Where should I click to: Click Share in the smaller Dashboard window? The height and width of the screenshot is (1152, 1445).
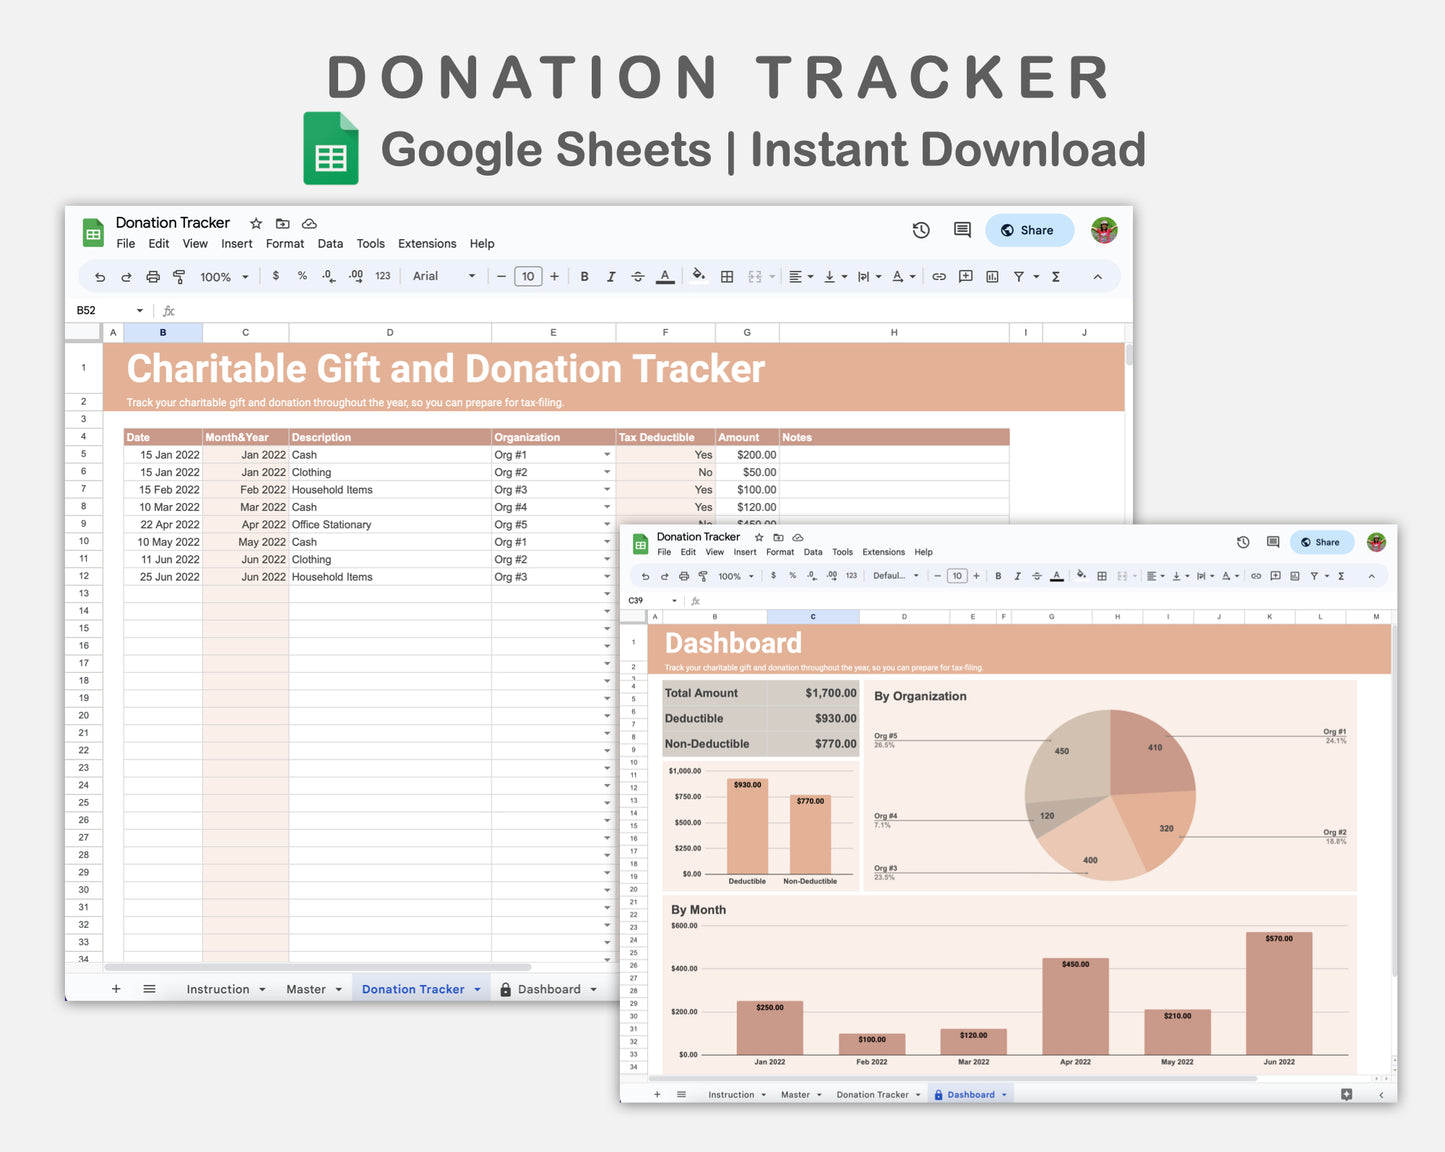1321,542
